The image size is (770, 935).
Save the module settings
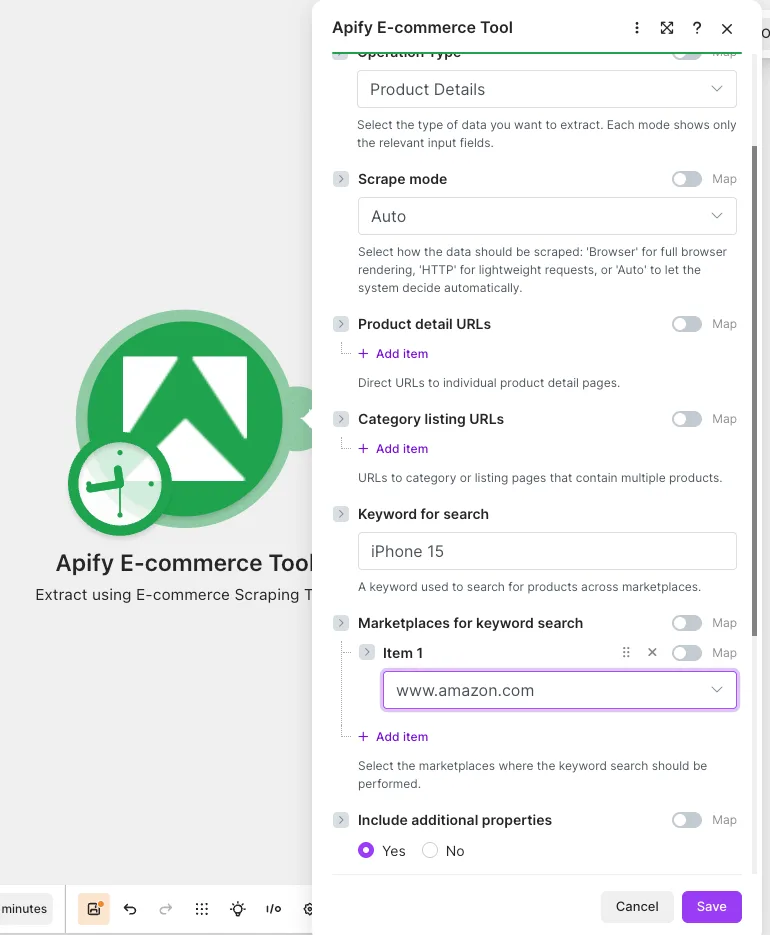tap(712, 906)
